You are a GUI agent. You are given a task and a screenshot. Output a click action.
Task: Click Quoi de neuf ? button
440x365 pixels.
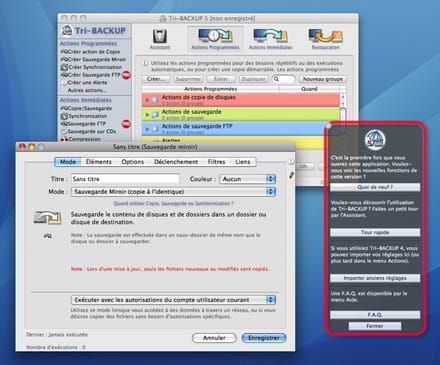point(375,187)
